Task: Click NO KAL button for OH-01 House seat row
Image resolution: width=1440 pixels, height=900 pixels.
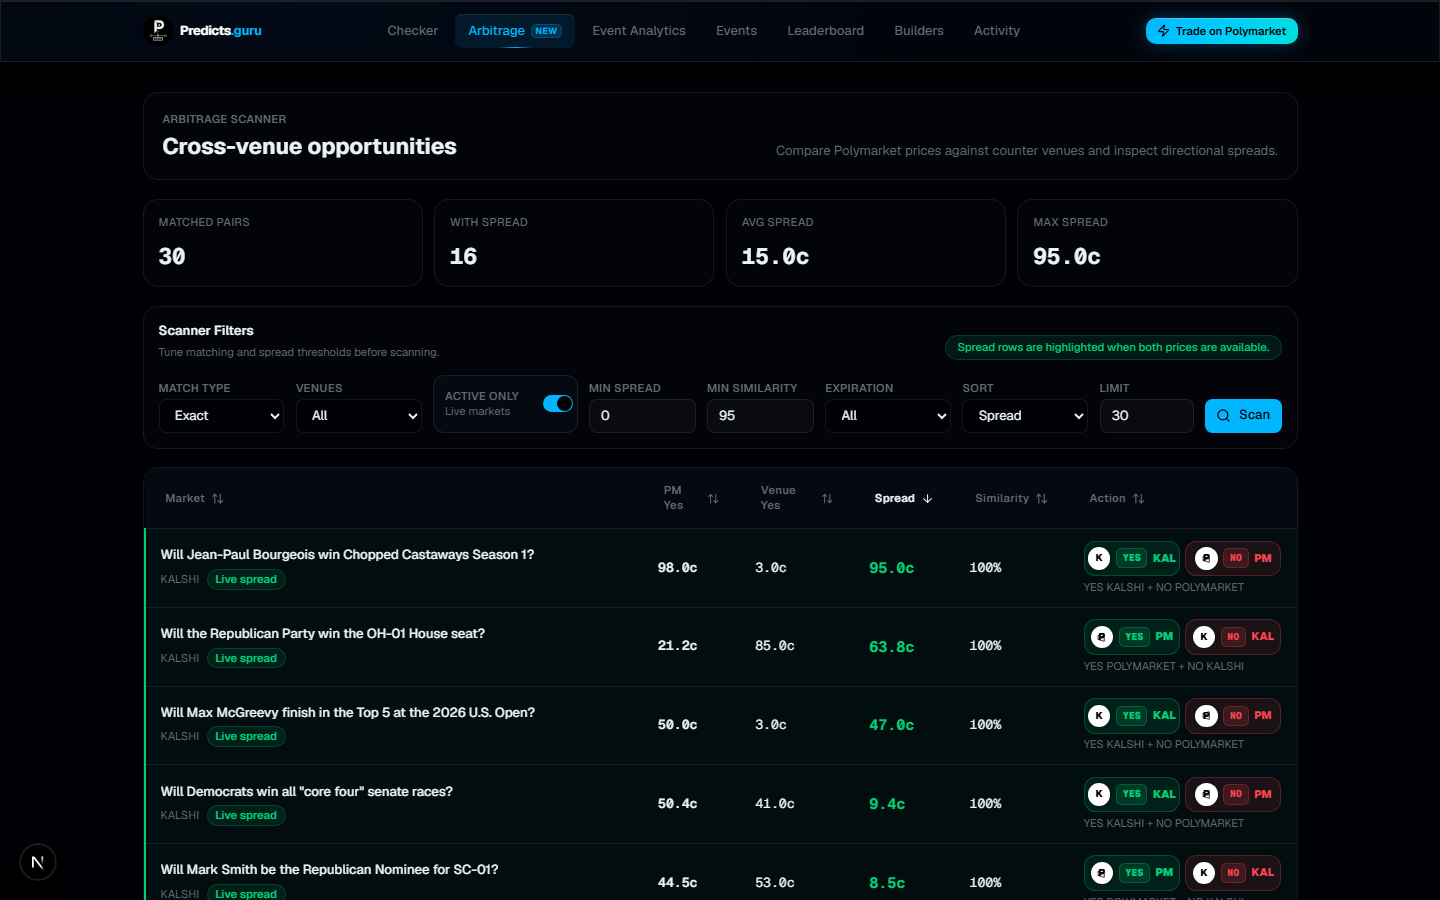Action: pos(1233,636)
